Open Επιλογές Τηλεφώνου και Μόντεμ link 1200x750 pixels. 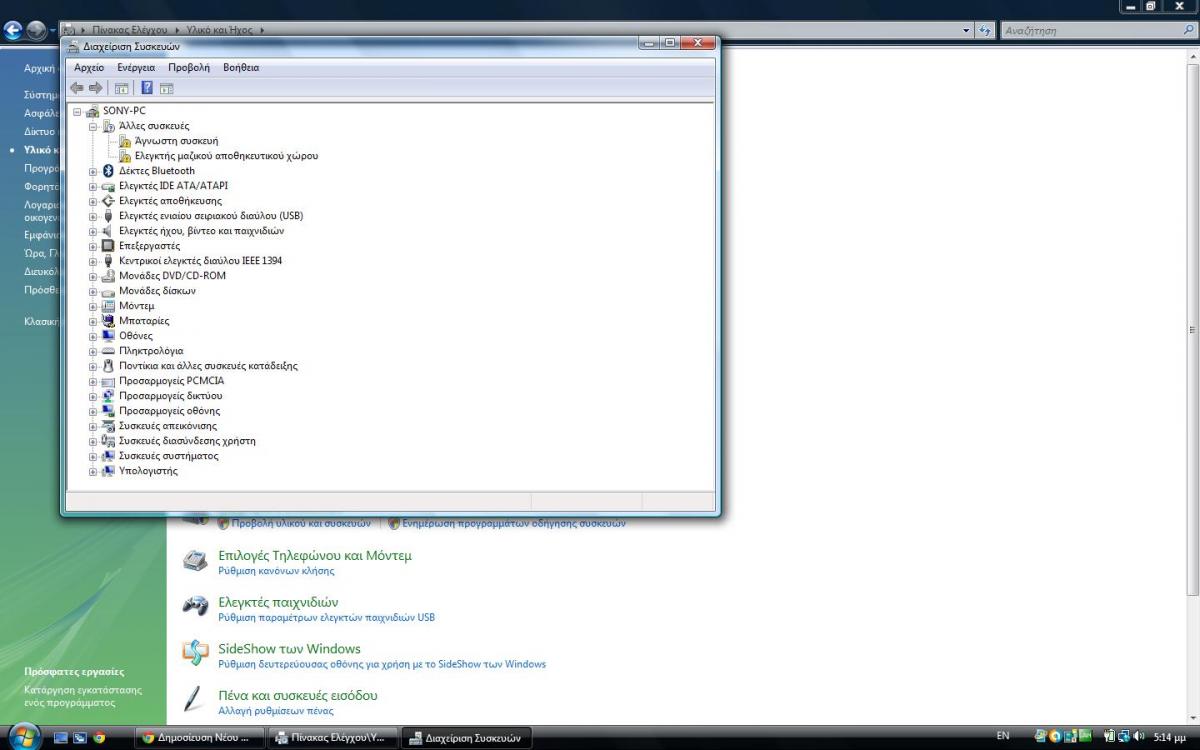click(315, 555)
